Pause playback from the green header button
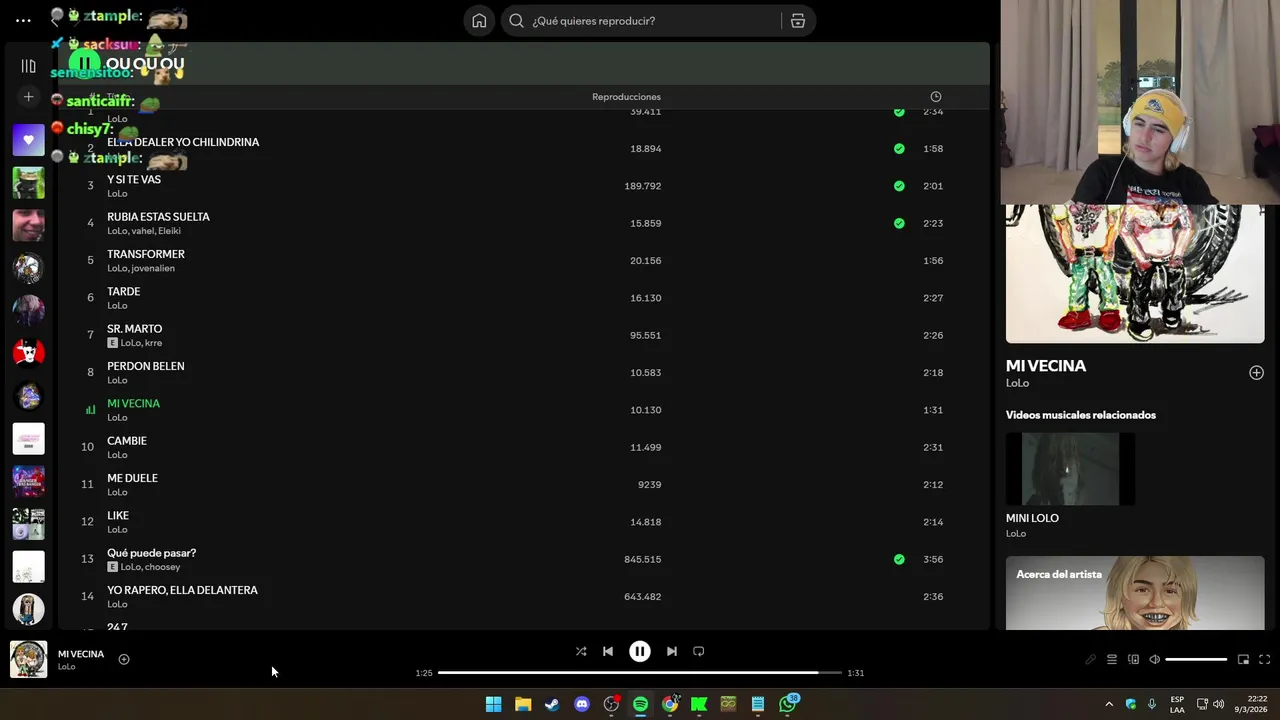The width and height of the screenshot is (1280, 720). pos(84,63)
